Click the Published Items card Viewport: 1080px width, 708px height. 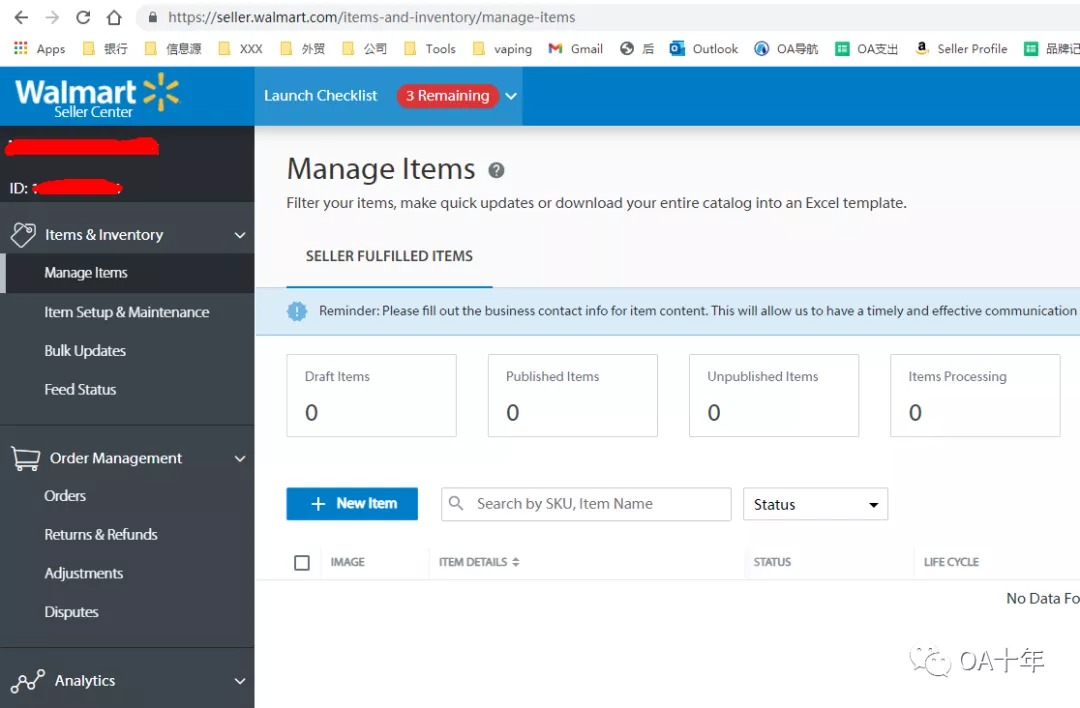point(572,395)
